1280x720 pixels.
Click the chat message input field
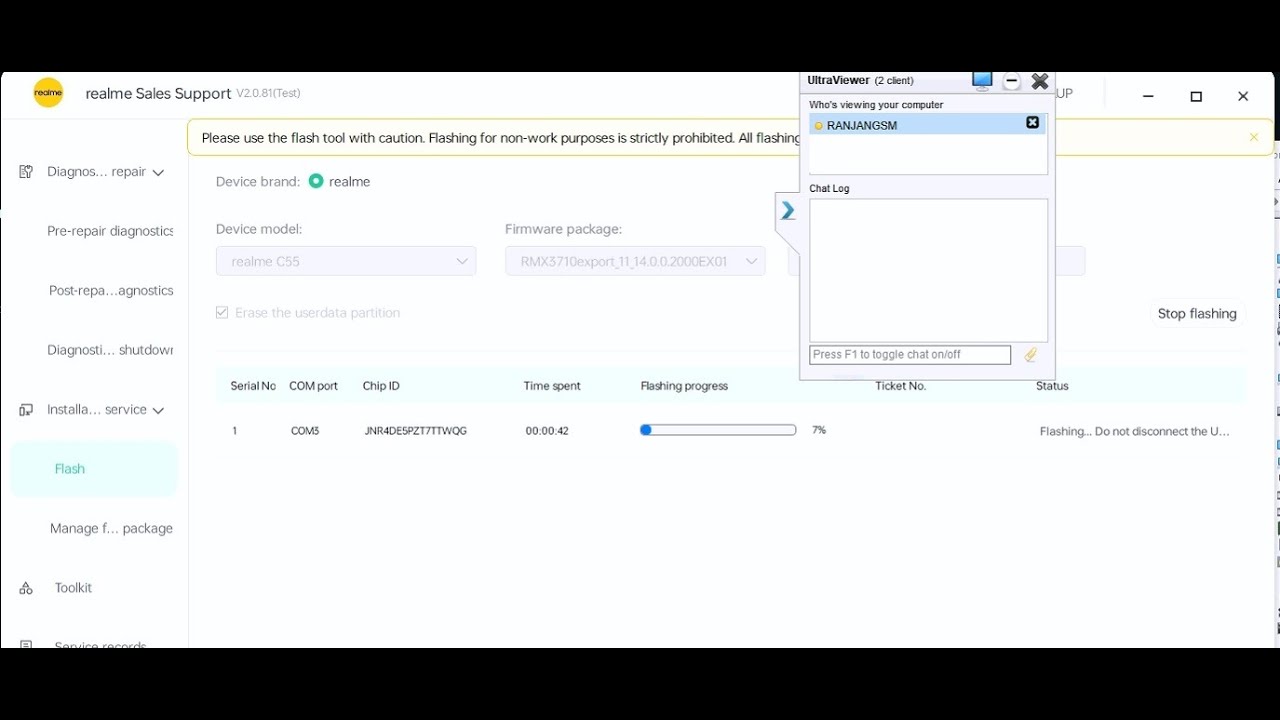point(910,355)
